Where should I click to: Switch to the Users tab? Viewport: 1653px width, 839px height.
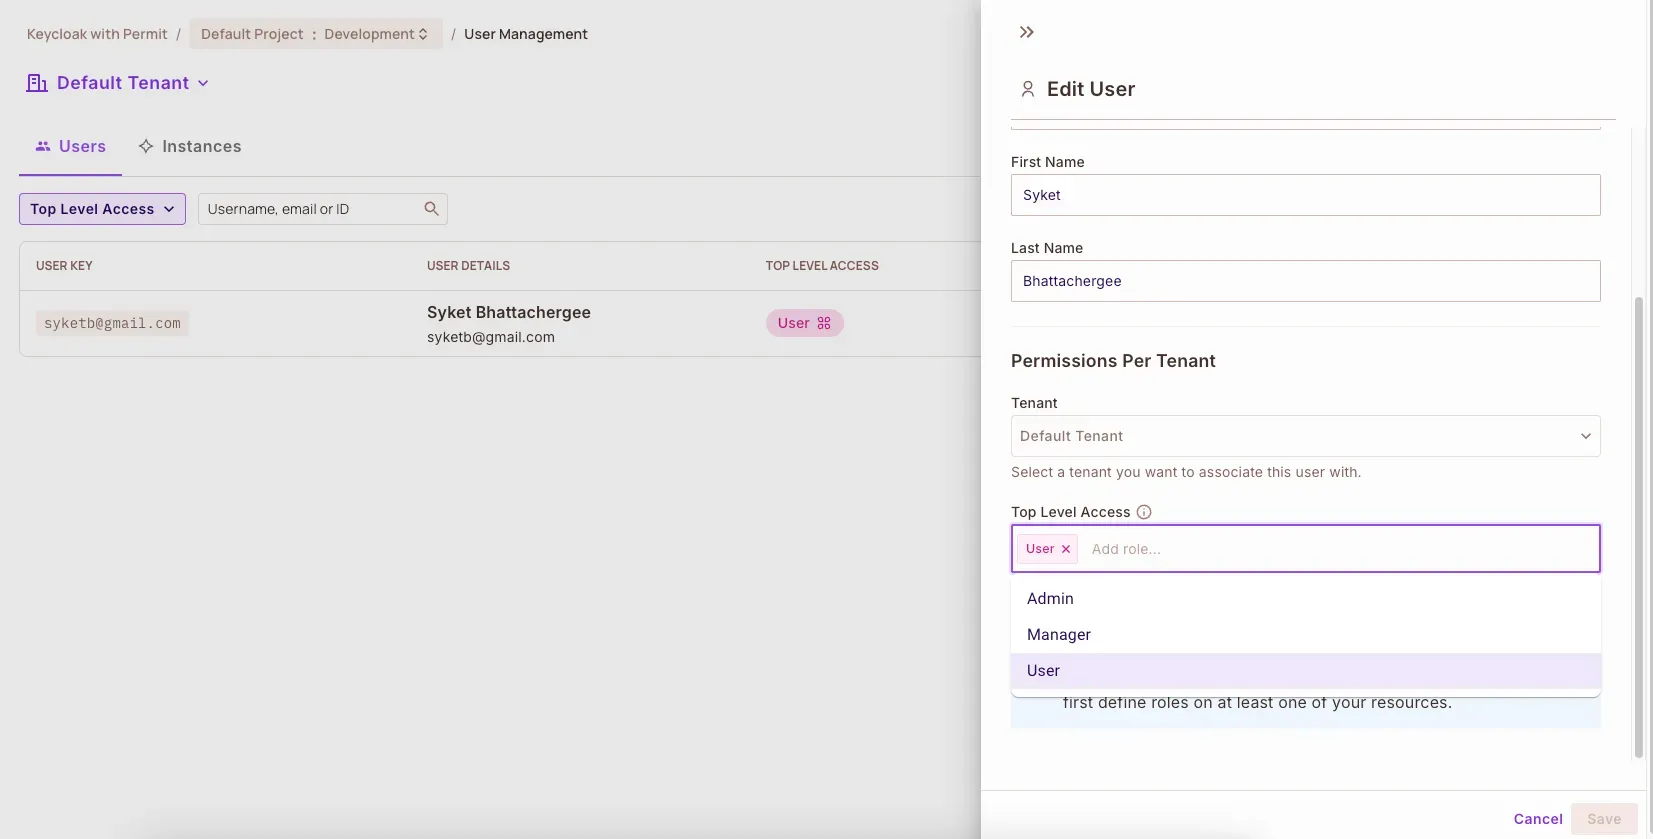pos(71,146)
